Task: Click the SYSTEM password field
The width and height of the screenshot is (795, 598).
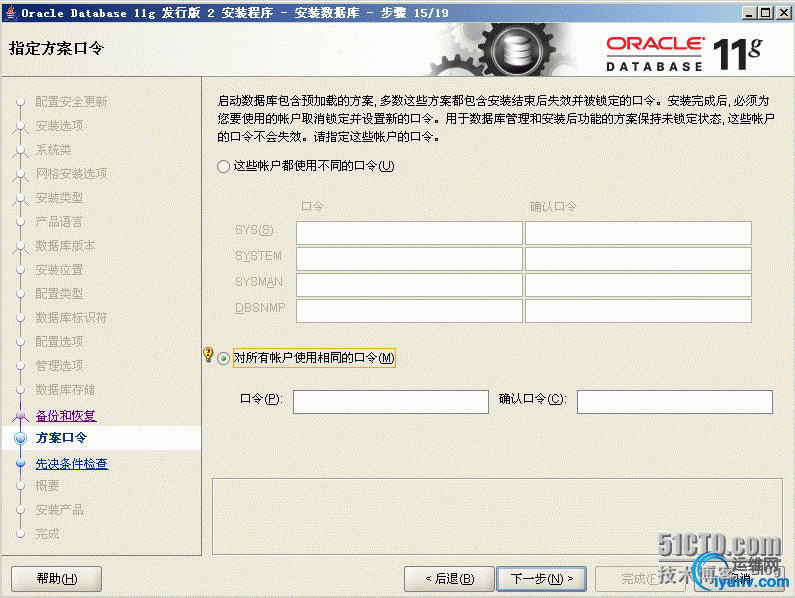Action: pyautogui.click(x=409, y=259)
